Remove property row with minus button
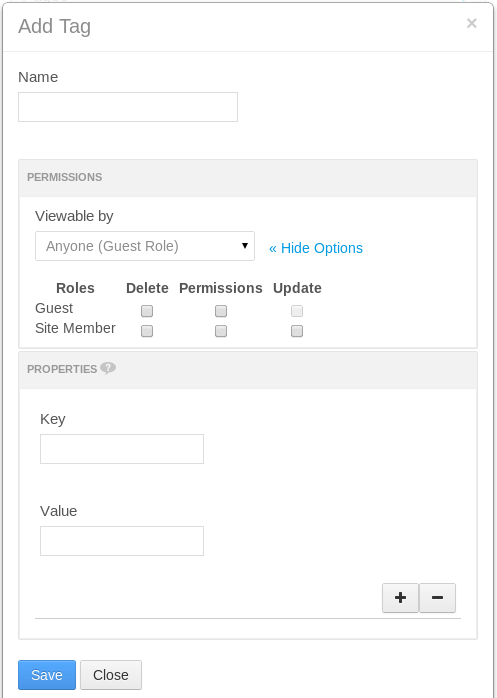This screenshot has height=698, width=497. point(437,598)
